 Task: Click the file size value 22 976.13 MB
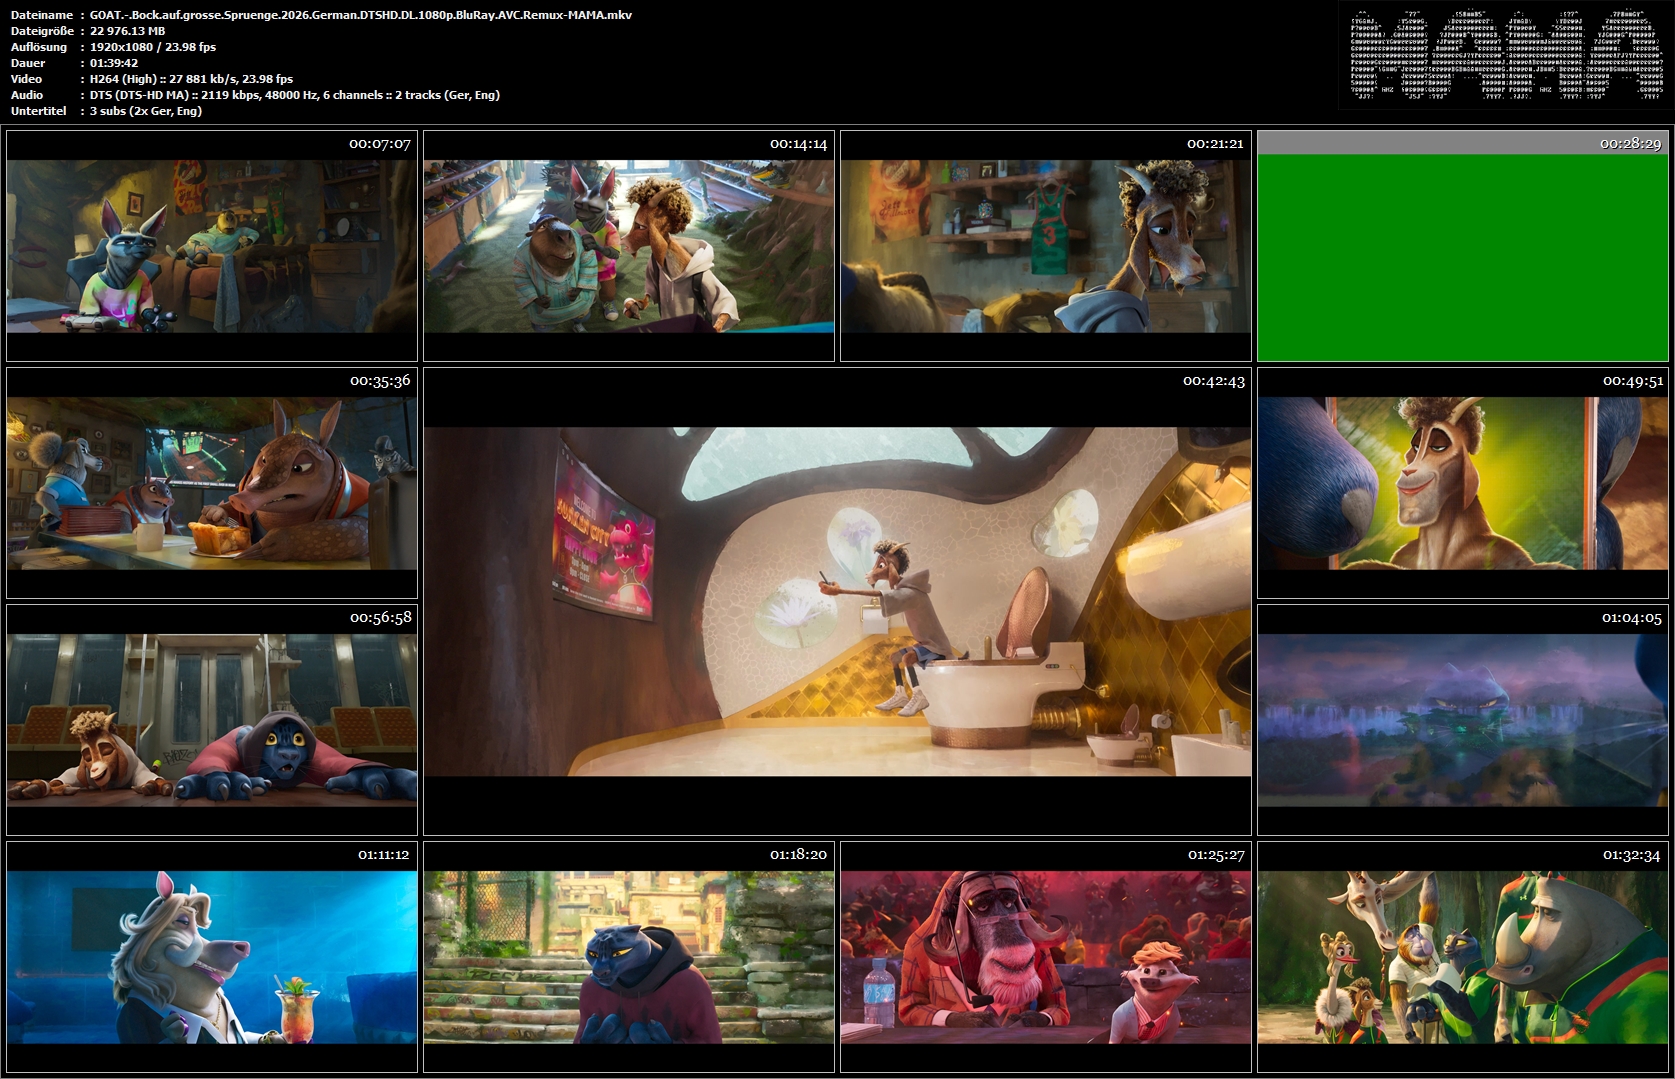click(x=128, y=31)
